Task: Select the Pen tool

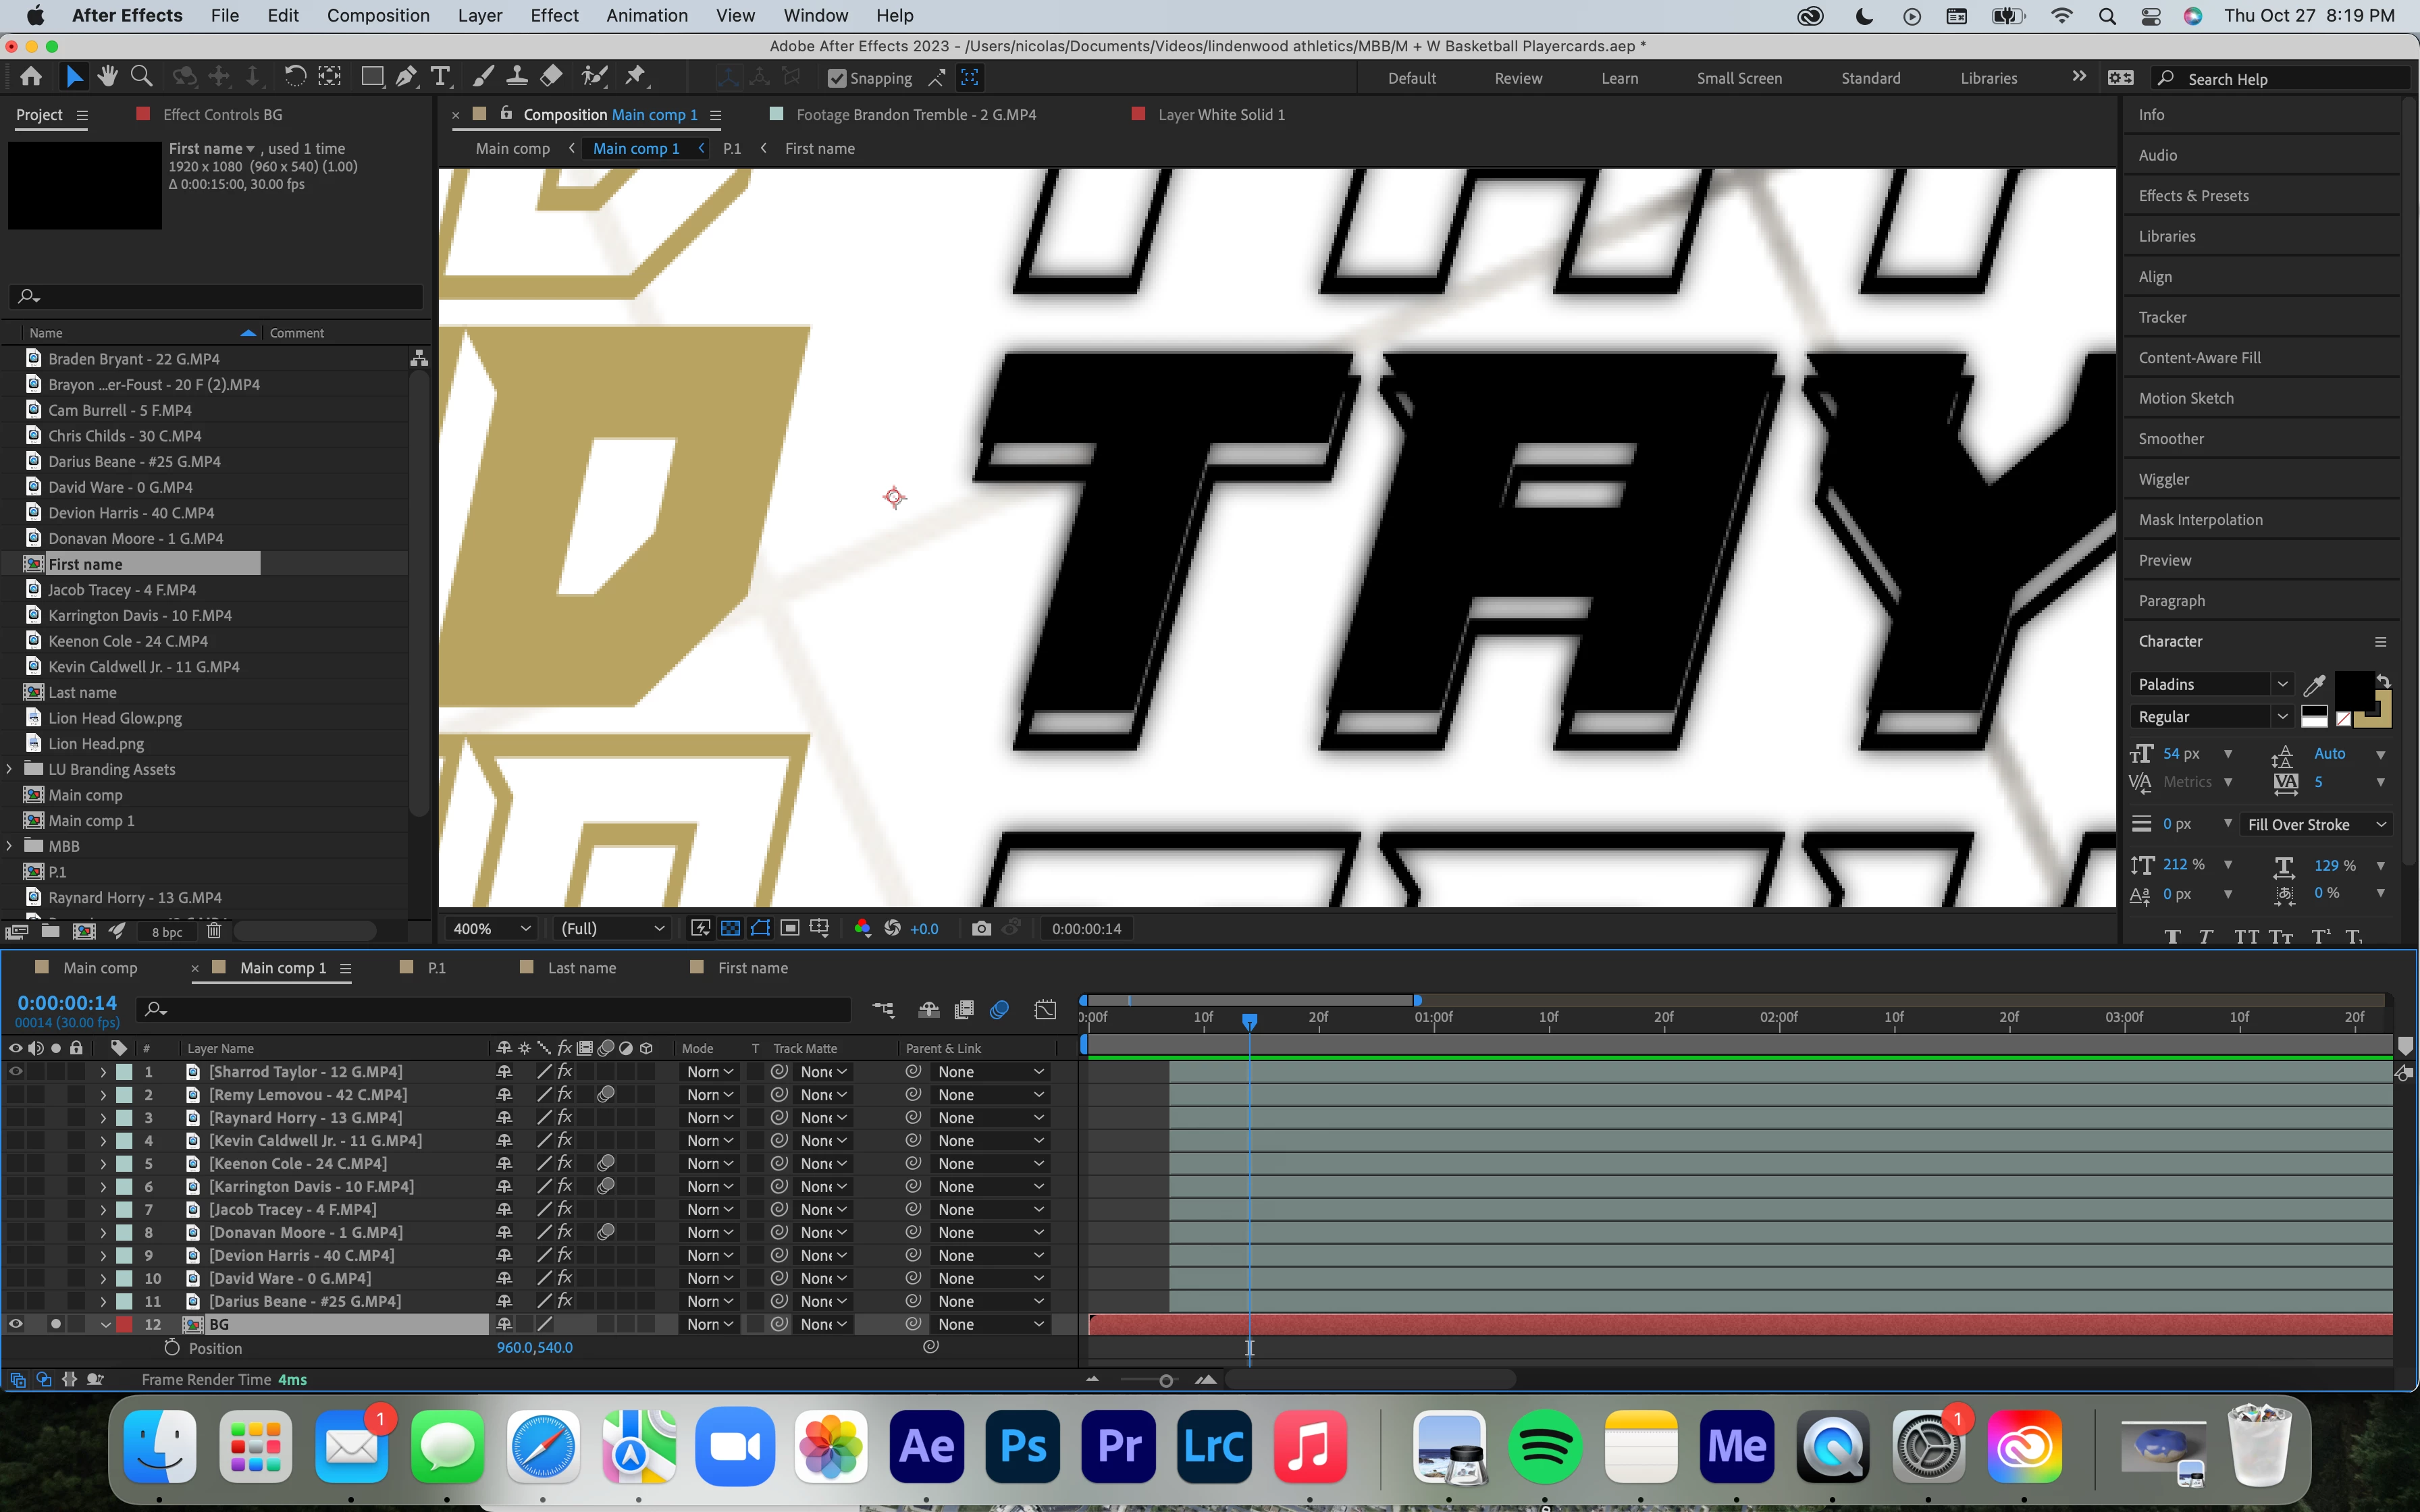Action: click(406, 77)
